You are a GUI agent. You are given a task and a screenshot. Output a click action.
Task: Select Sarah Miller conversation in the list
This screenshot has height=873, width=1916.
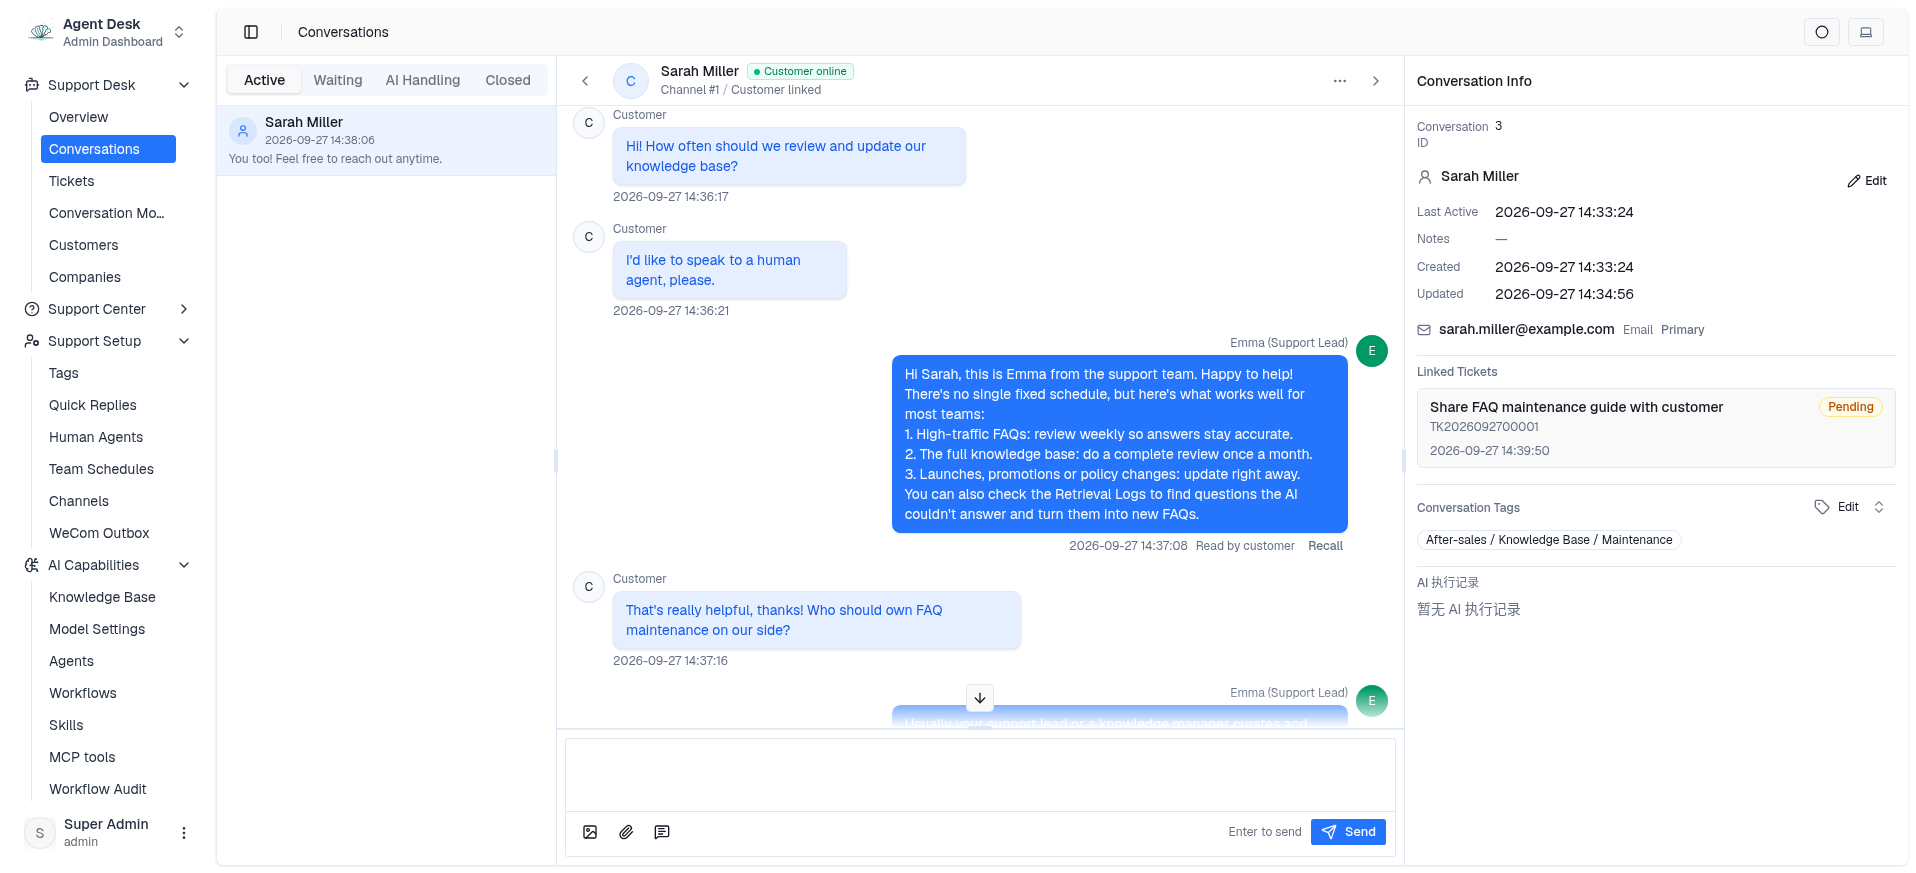pyautogui.click(x=386, y=140)
